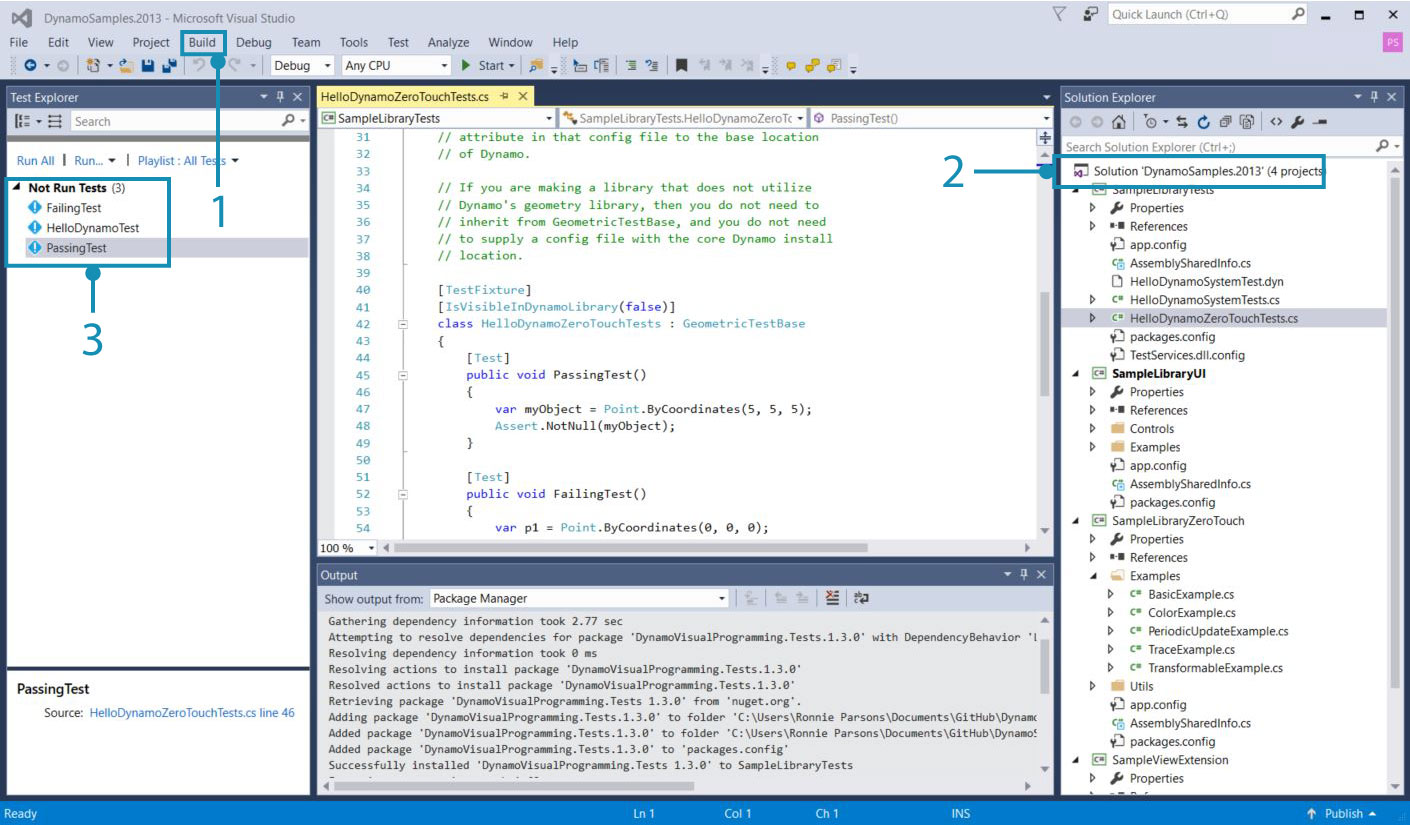The height and width of the screenshot is (825, 1410).
Task: Click the Open File toolbar icon
Action: [126, 66]
